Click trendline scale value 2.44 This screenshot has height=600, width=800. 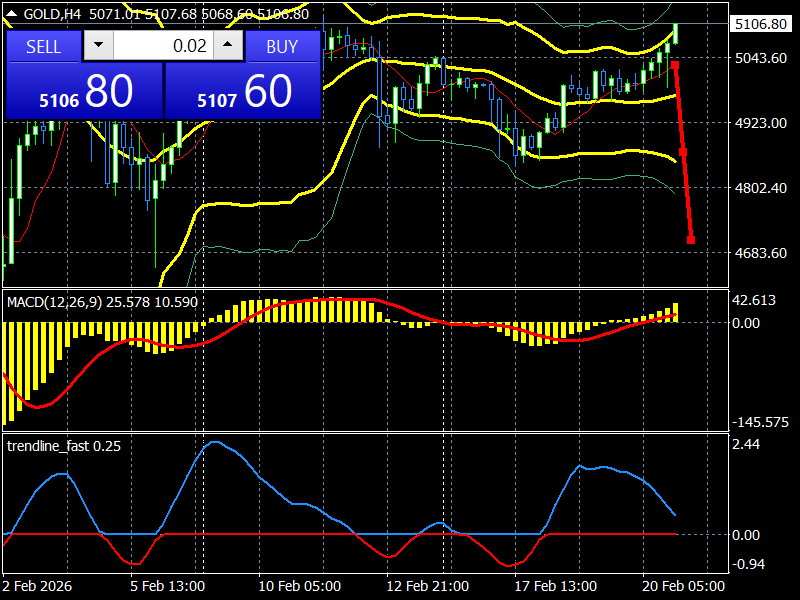[745, 444]
